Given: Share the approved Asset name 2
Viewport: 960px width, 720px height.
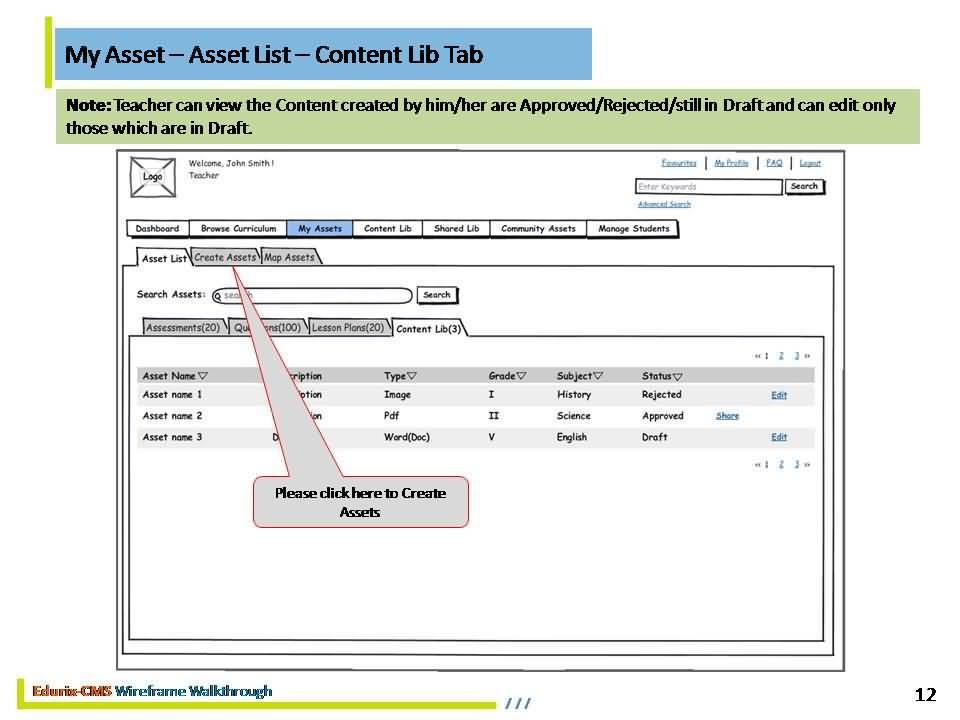Looking at the screenshot, I should pyautogui.click(x=727, y=416).
